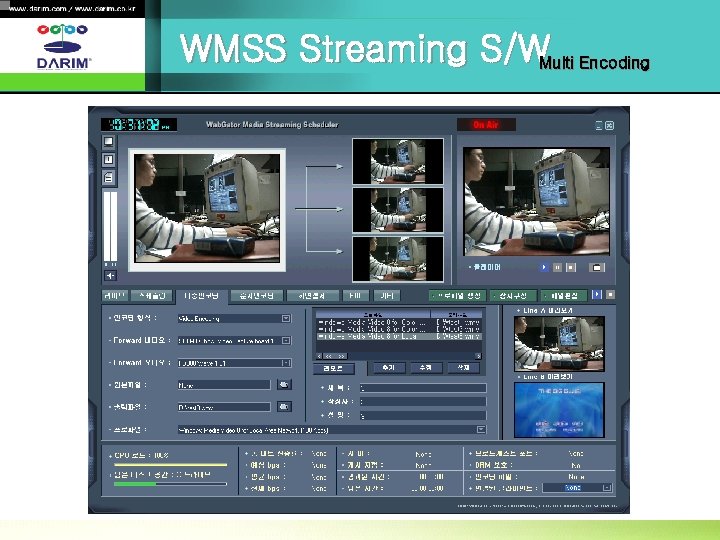
Task: Select the bottom encoded output preview
Action: (398, 259)
